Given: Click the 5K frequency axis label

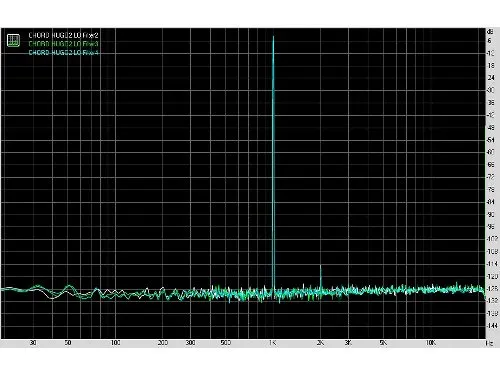Looking at the screenshot, I should point(383,343).
